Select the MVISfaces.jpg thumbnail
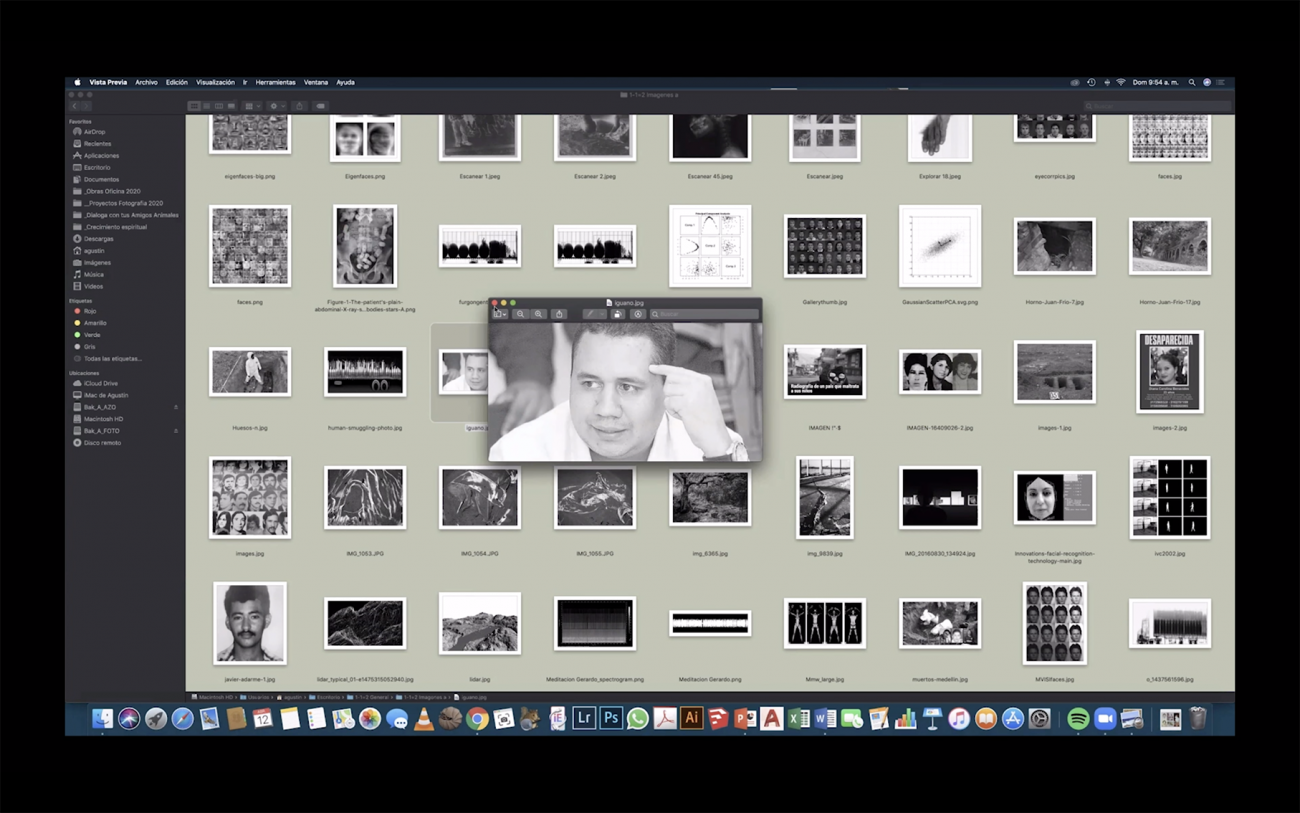1300x813 pixels. (1054, 623)
